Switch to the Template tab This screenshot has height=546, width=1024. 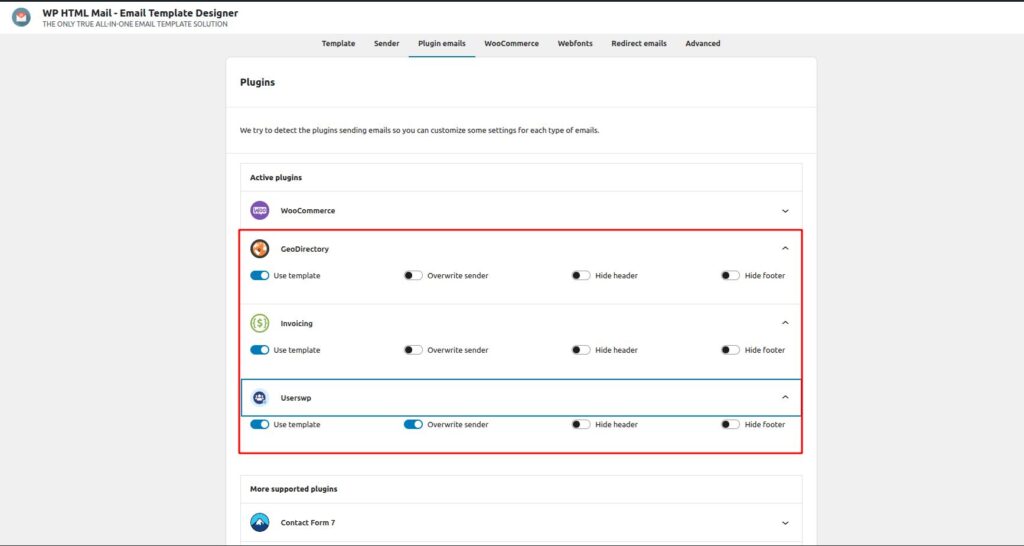[338, 43]
